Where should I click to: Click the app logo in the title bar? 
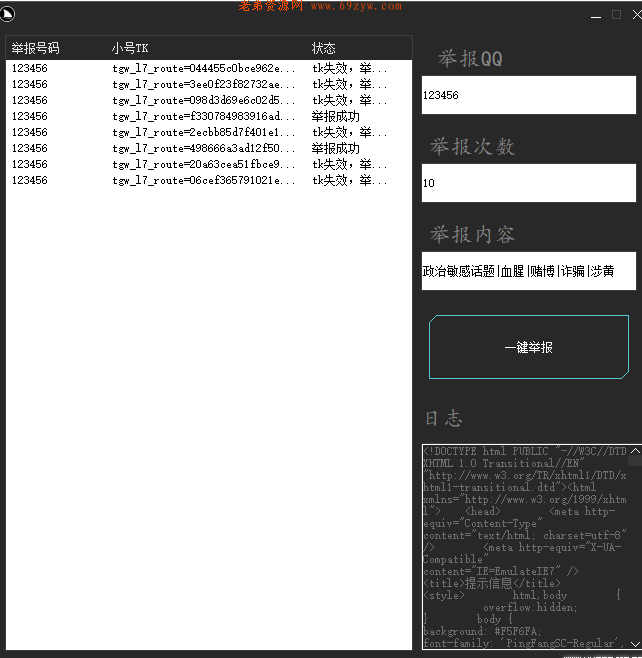pyautogui.click(x=9, y=15)
